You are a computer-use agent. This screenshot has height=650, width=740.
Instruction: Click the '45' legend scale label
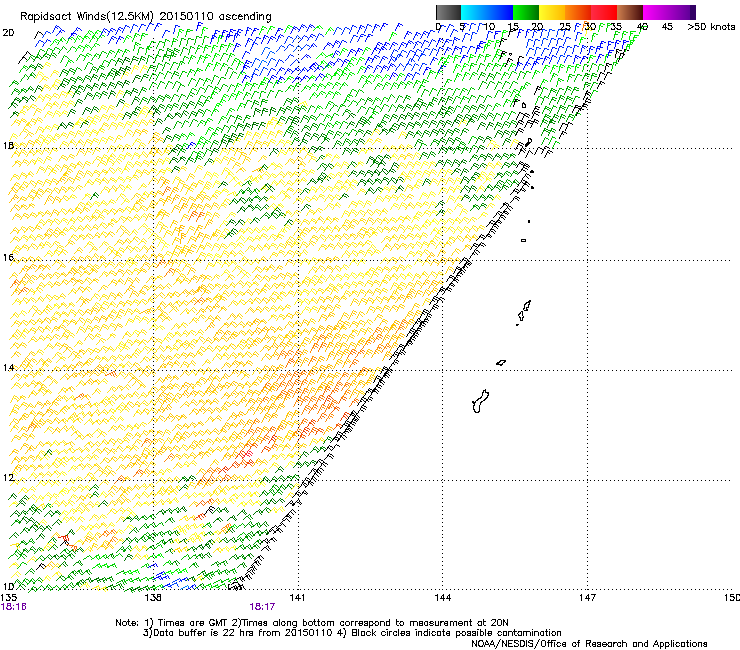(x=667, y=26)
